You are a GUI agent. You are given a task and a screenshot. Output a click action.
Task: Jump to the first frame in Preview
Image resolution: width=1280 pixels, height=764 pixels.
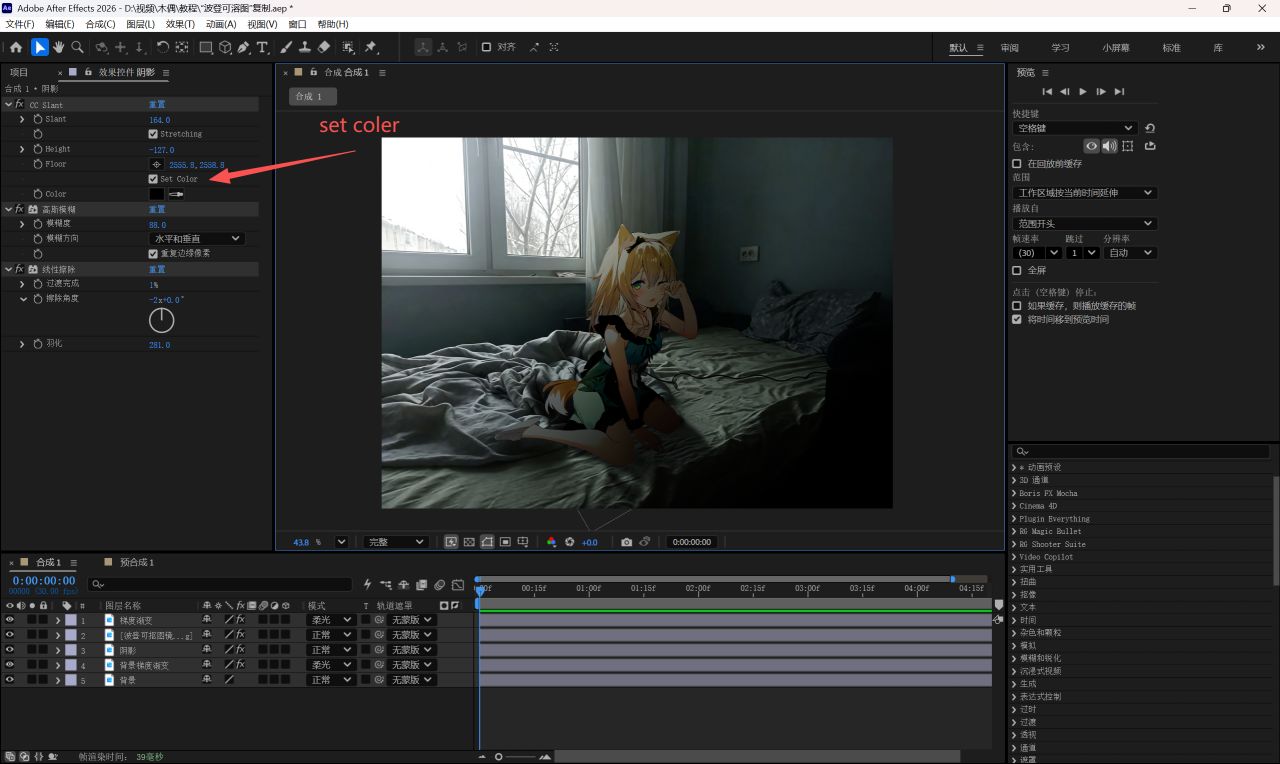tap(1047, 91)
